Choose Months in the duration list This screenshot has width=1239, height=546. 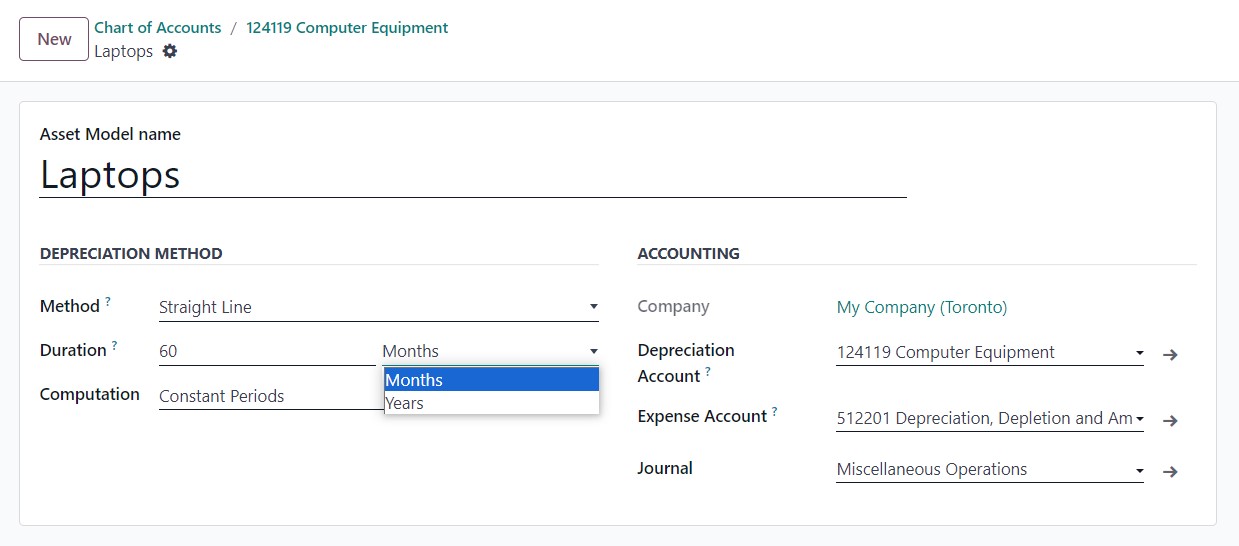tap(491, 380)
